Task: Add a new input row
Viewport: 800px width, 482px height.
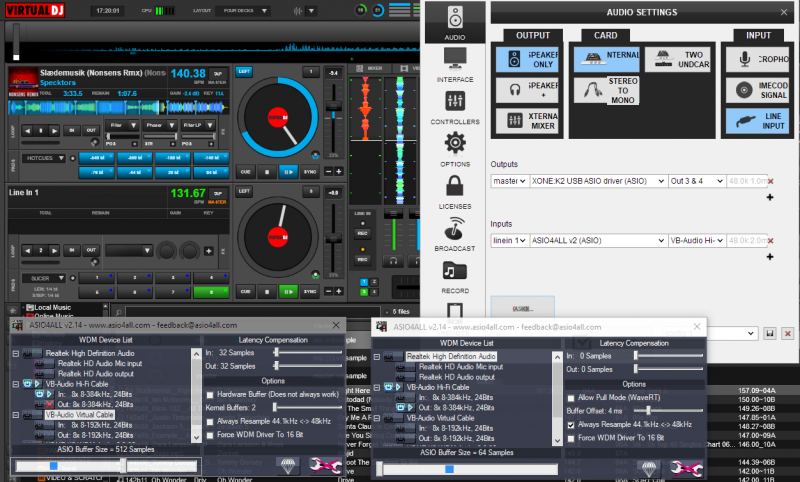Action: click(x=770, y=257)
